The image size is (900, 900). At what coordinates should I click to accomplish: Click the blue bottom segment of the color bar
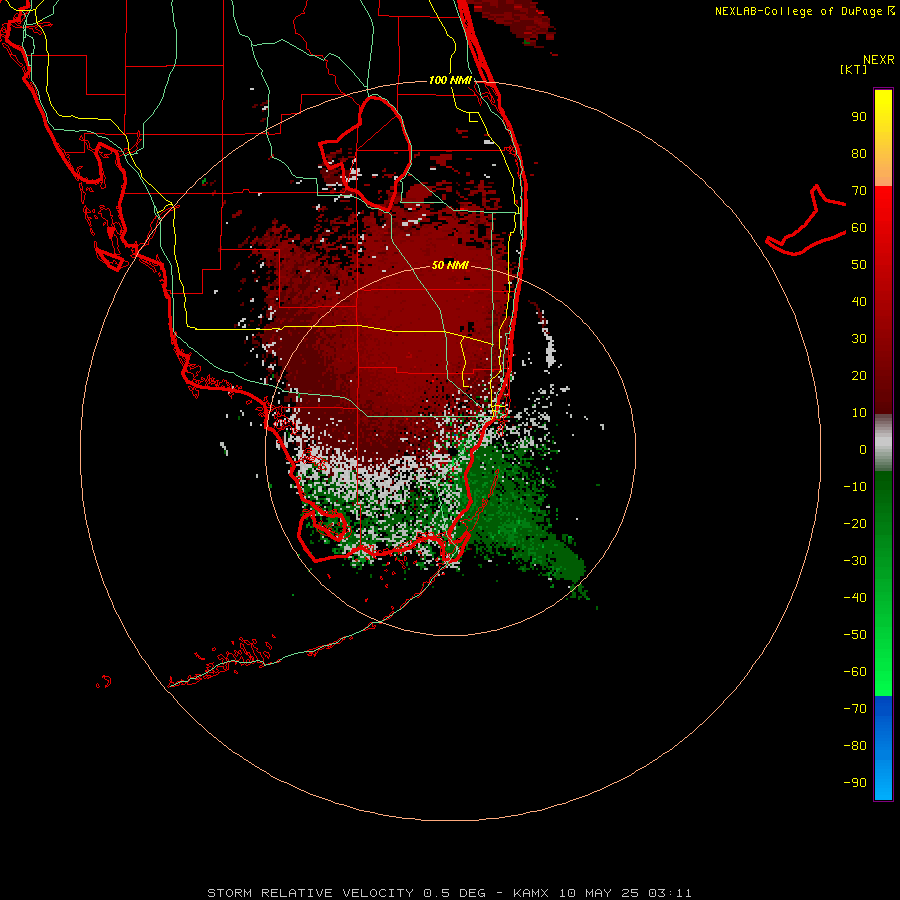click(883, 747)
